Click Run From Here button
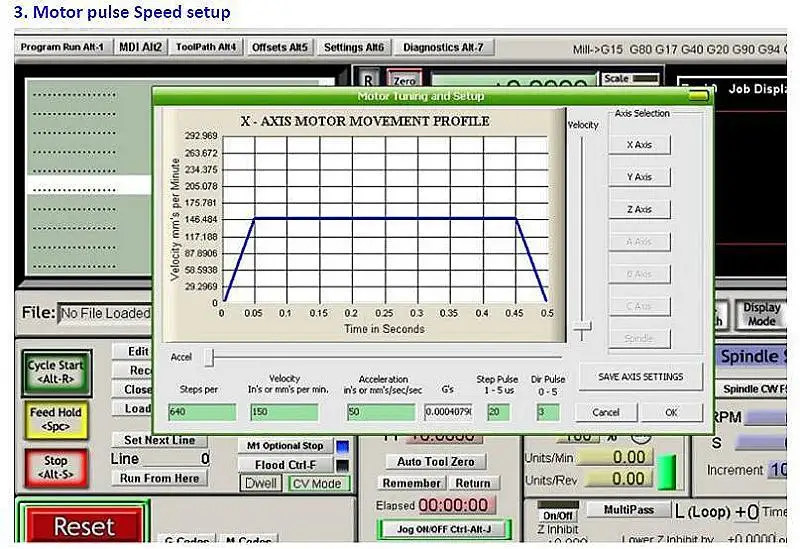This screenshot has width=800, height=549. (160, 478)
